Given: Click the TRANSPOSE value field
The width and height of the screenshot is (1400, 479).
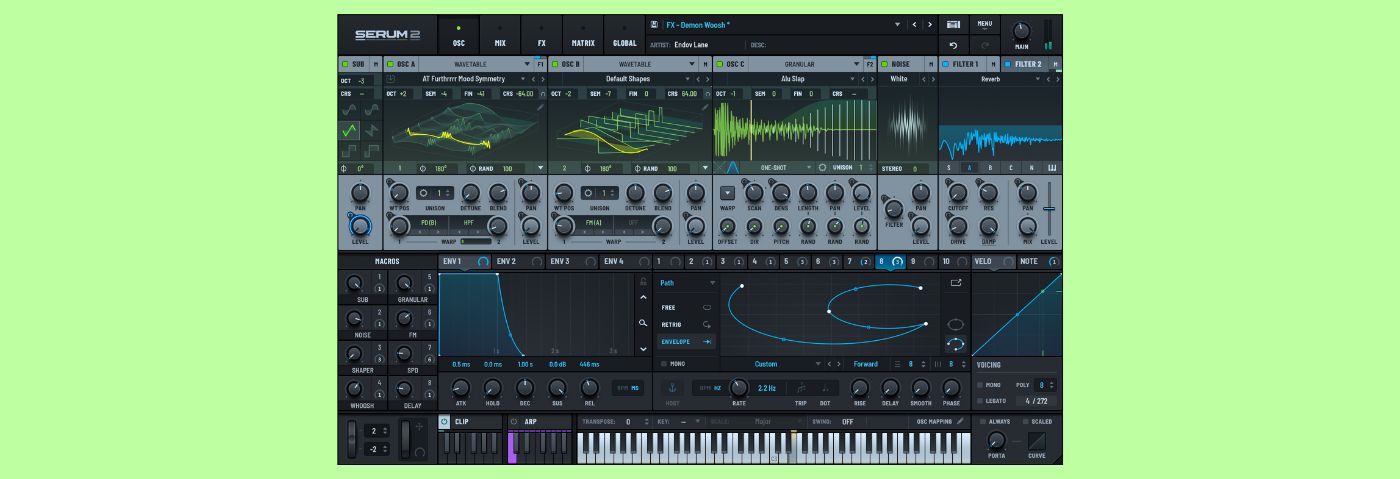Looking at the screenshot, I should (x=629, y=422).
